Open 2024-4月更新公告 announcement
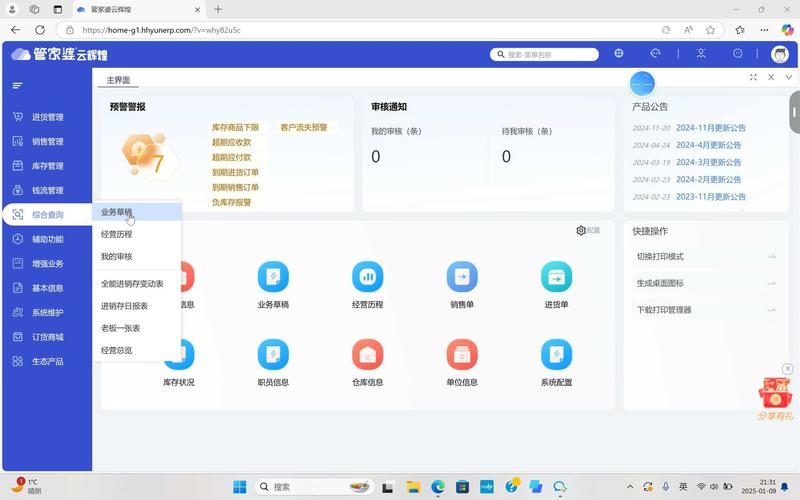Image resolution: width=800 pixels, height=500 pixels. [x=709, y=145]
